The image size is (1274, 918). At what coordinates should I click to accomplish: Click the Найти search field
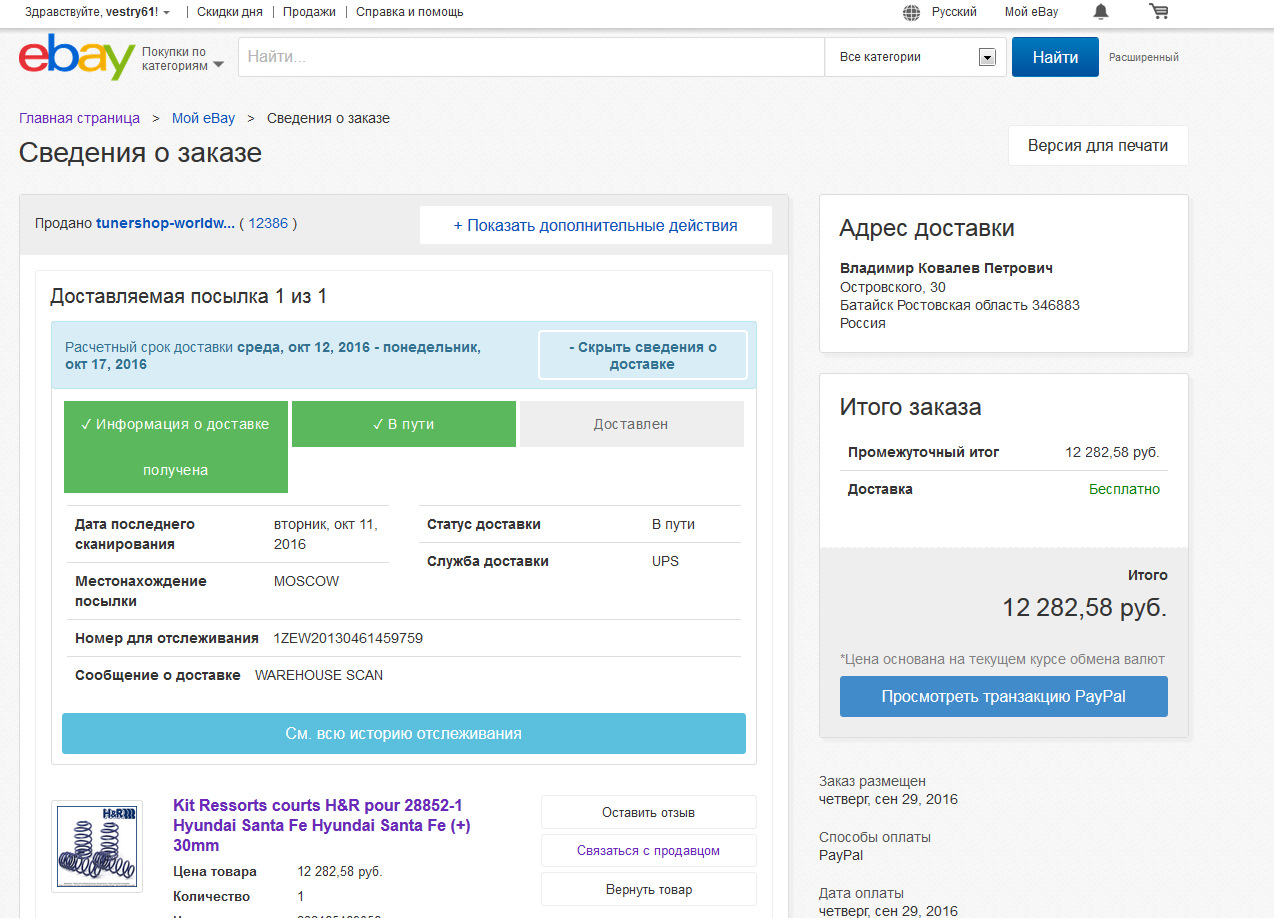click(531, 57)
